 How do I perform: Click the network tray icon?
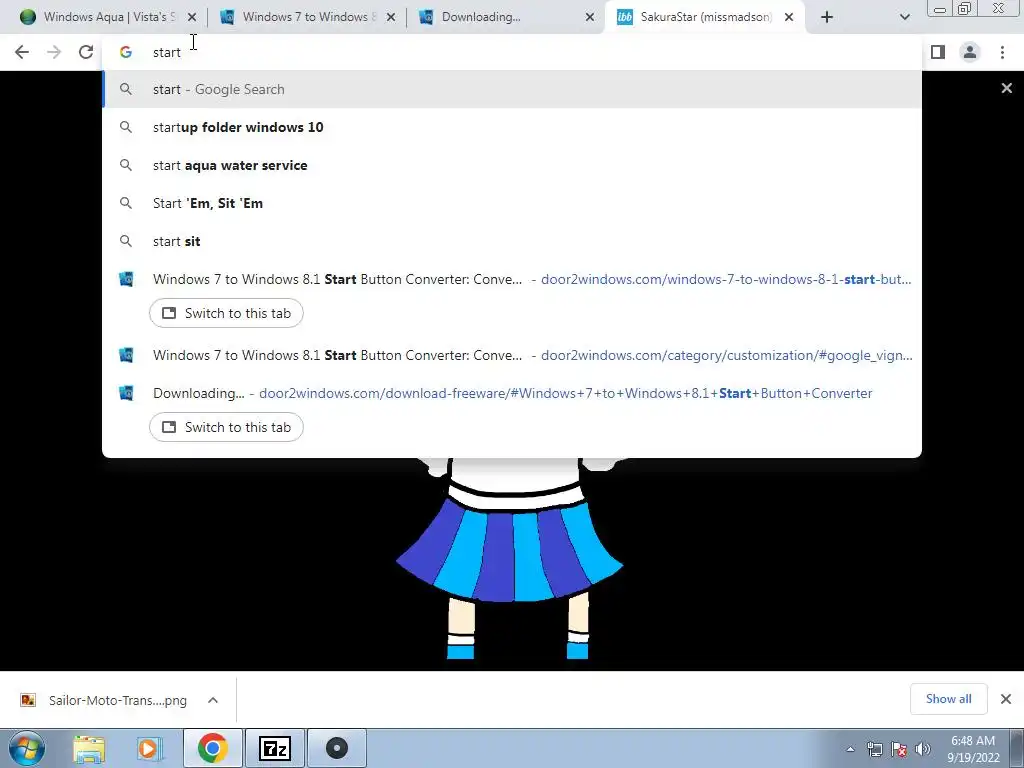[874, 749]
